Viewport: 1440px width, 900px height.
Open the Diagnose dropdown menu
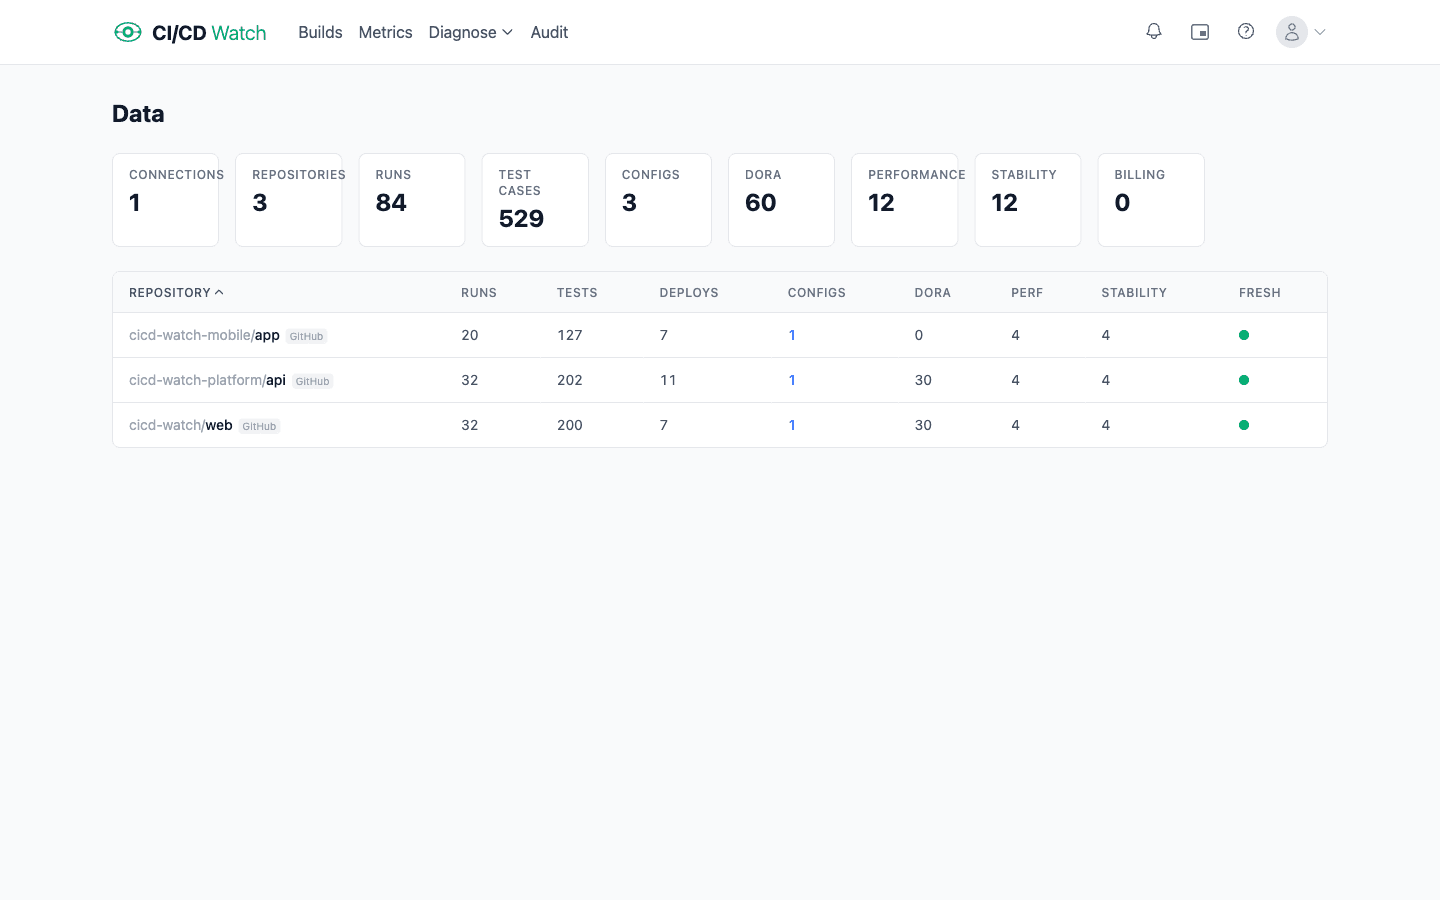click(x=471, y=32)
